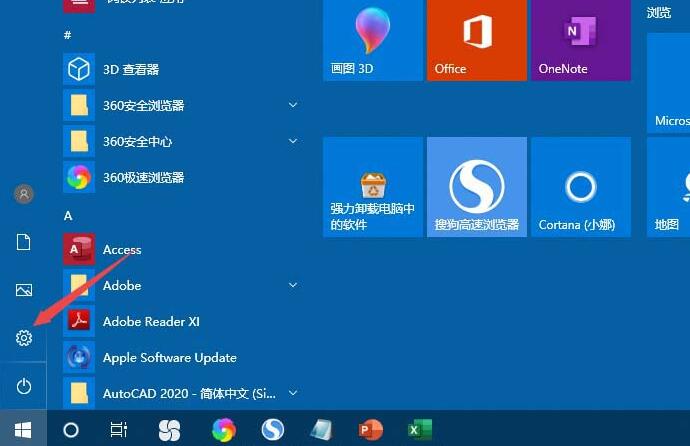The width and height of the screenshot is (690, 446).
Task: Open the Cortana (小娜) tile
Action: pos(581,187)
